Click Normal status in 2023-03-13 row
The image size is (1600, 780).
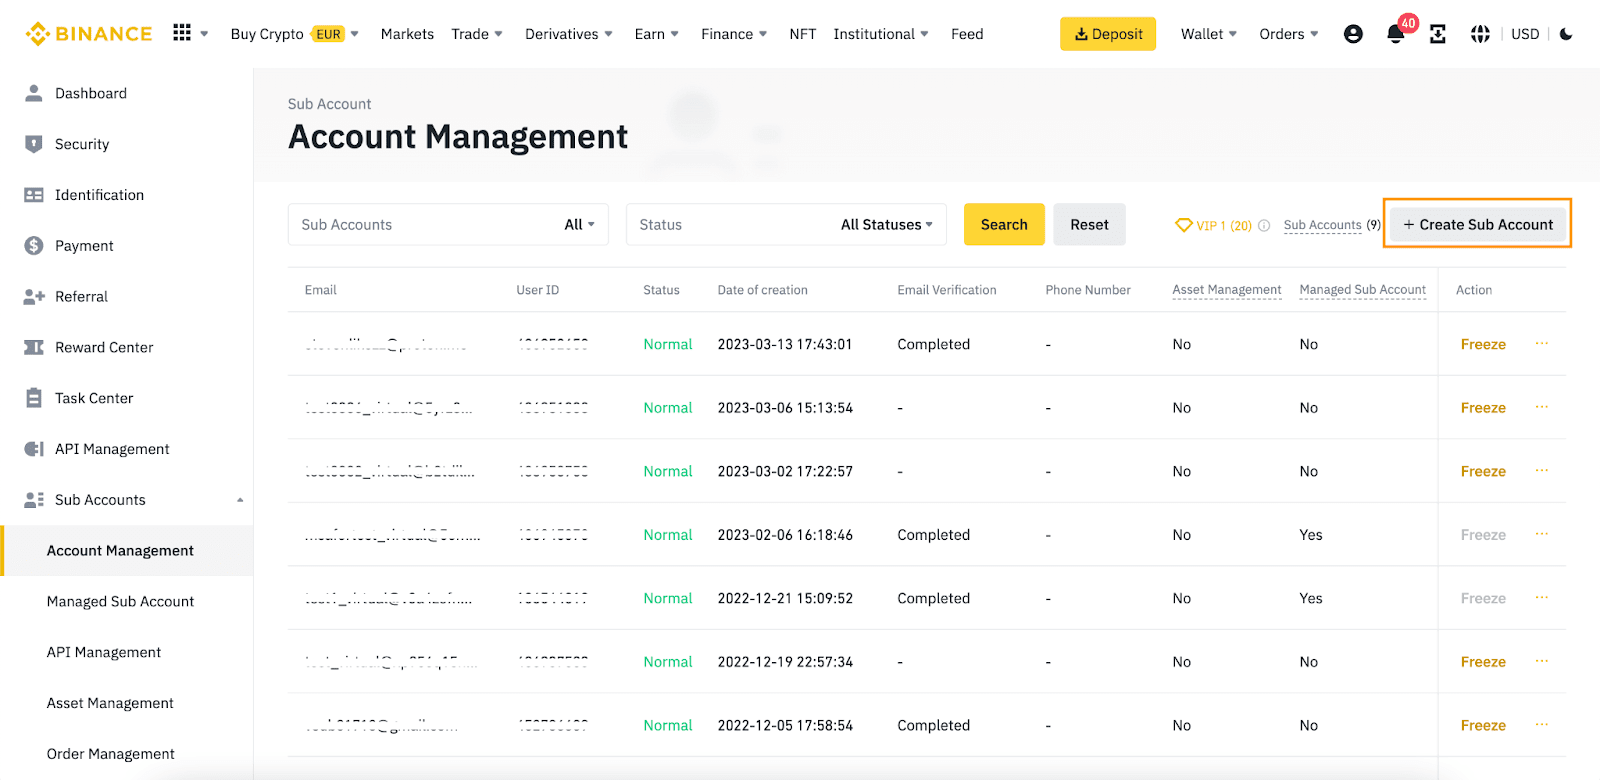click(x=668, y=344)
